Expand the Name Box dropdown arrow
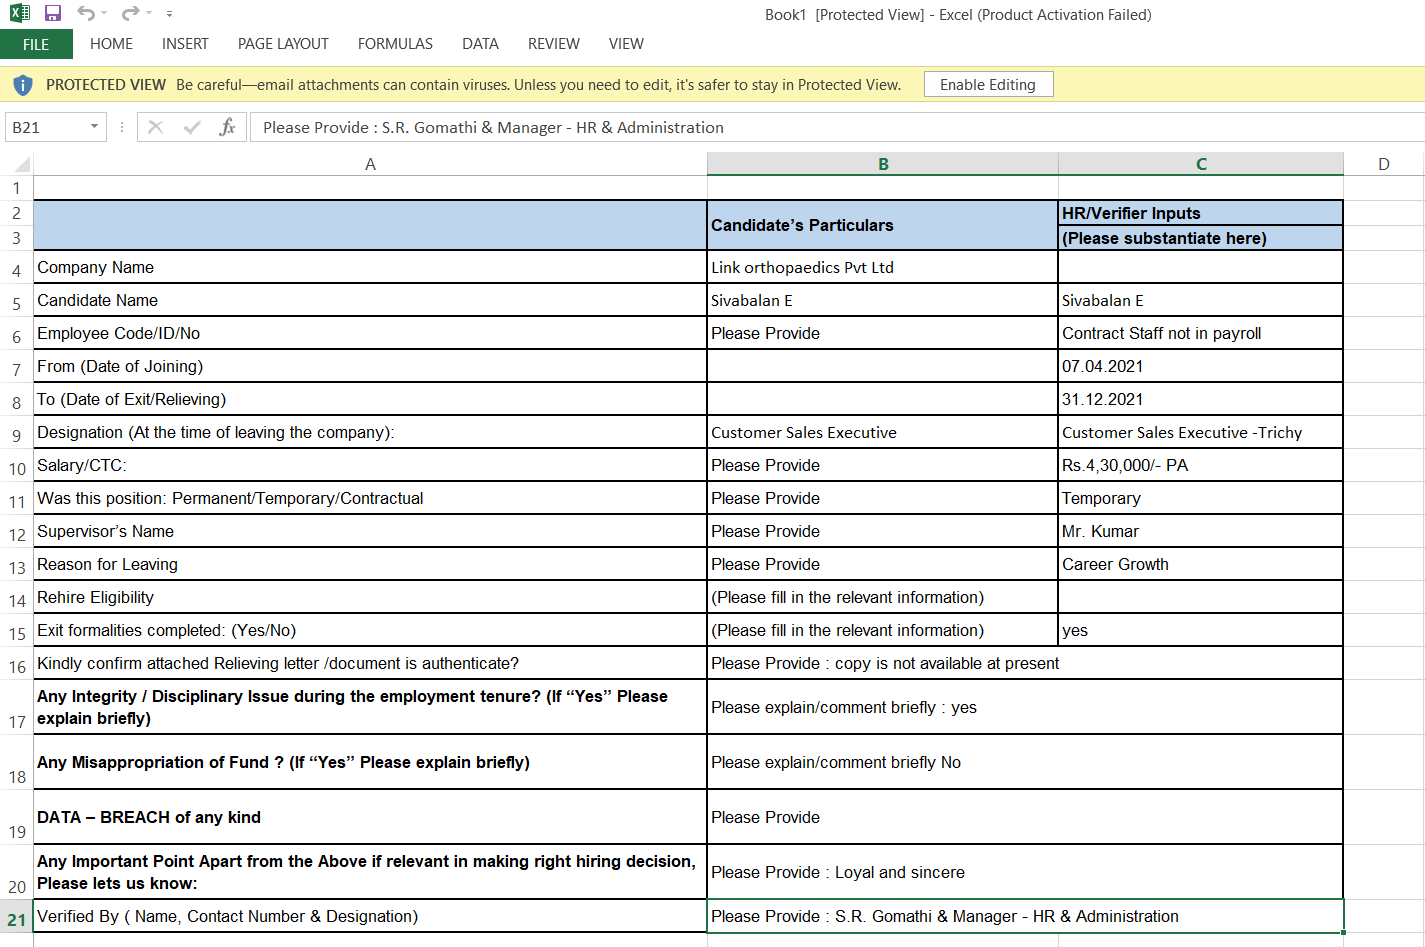Image resolution: width=1425 pixels, height=947 pixels. pos(94,127)
